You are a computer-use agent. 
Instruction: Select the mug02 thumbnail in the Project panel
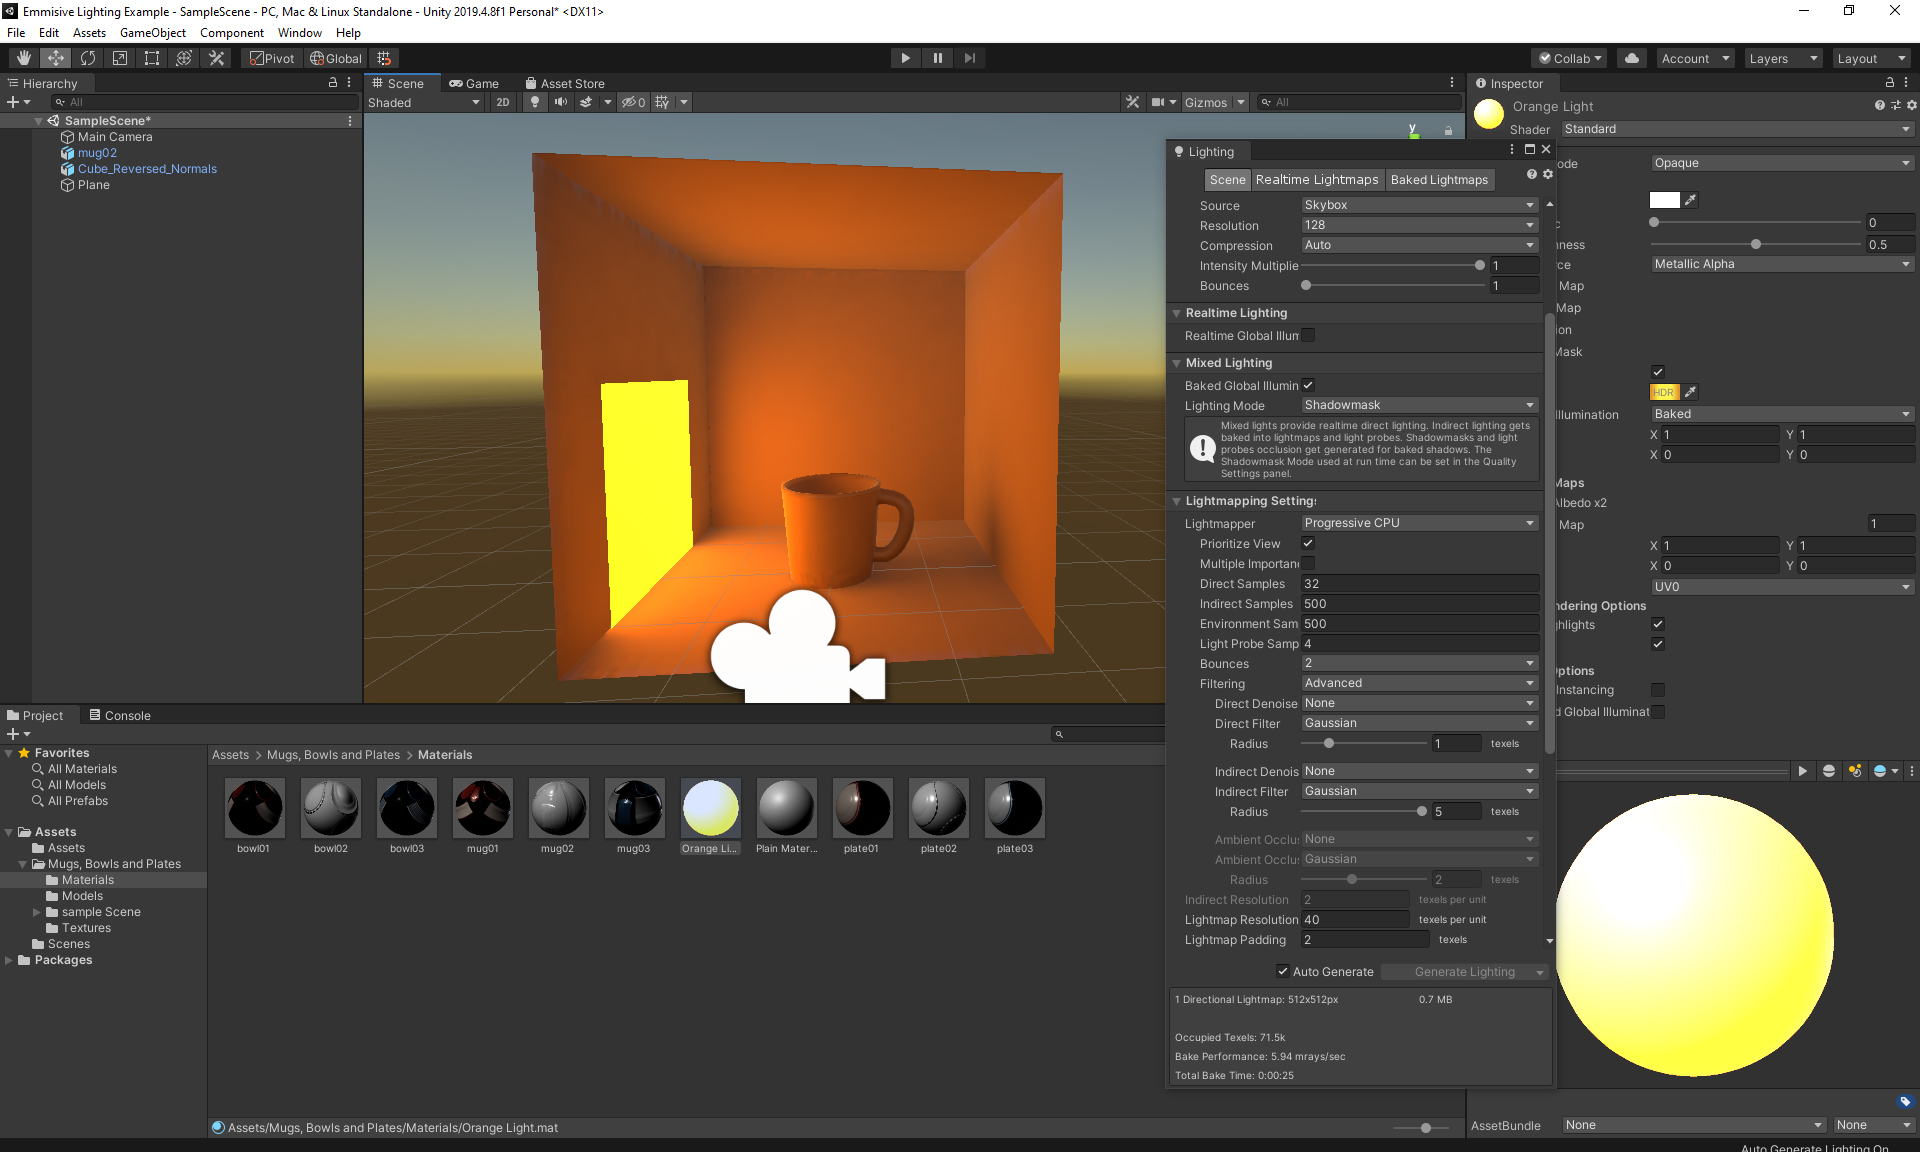click(559, 808)
